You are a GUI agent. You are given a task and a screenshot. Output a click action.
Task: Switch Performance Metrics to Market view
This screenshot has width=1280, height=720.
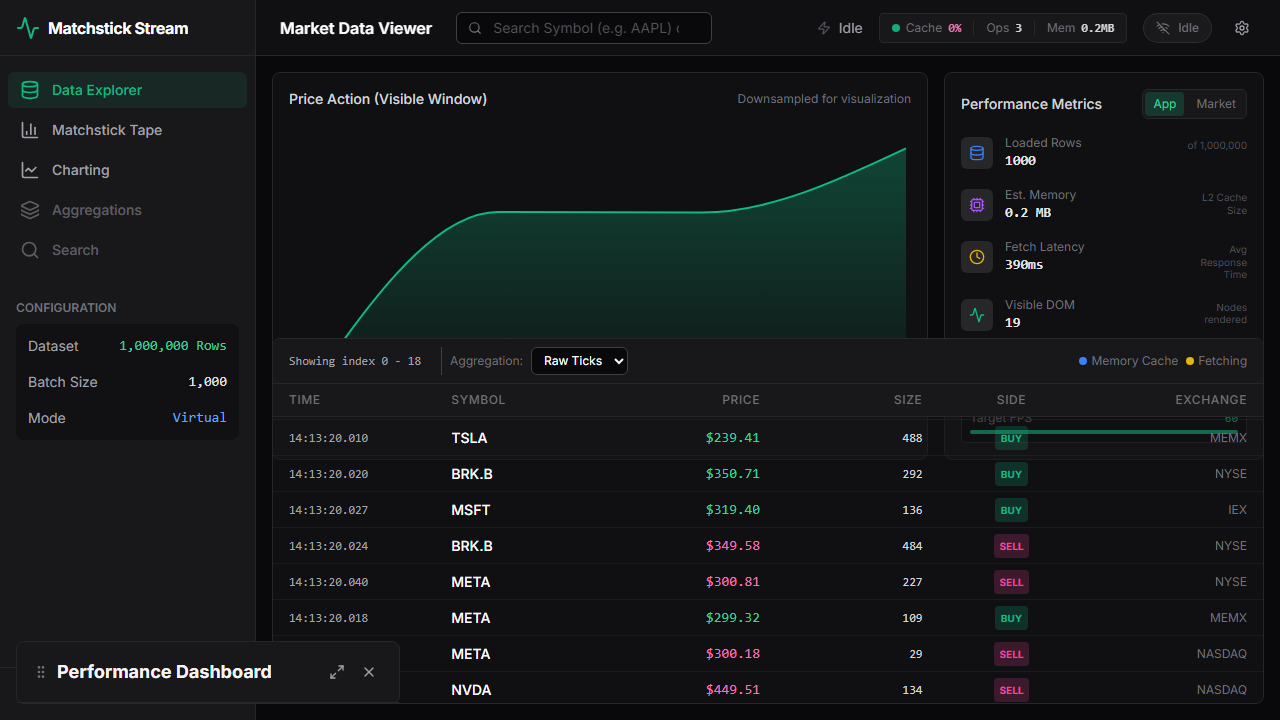click(1216, 103)
